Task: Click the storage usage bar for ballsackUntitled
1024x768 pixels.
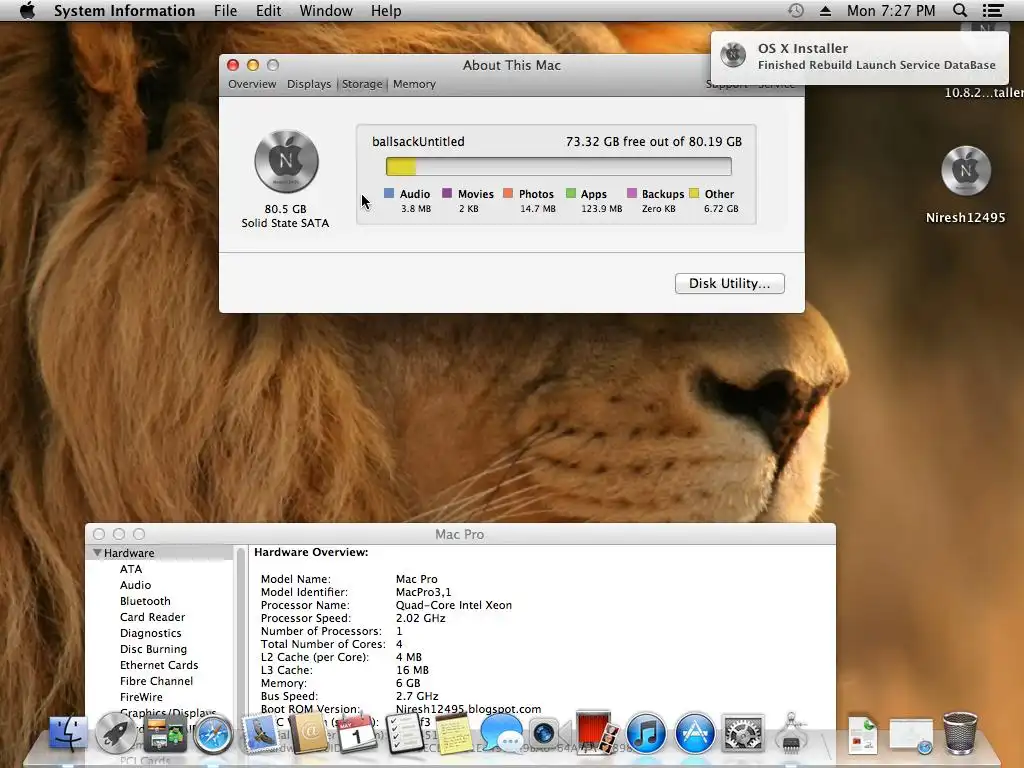Action: (558, 166)
